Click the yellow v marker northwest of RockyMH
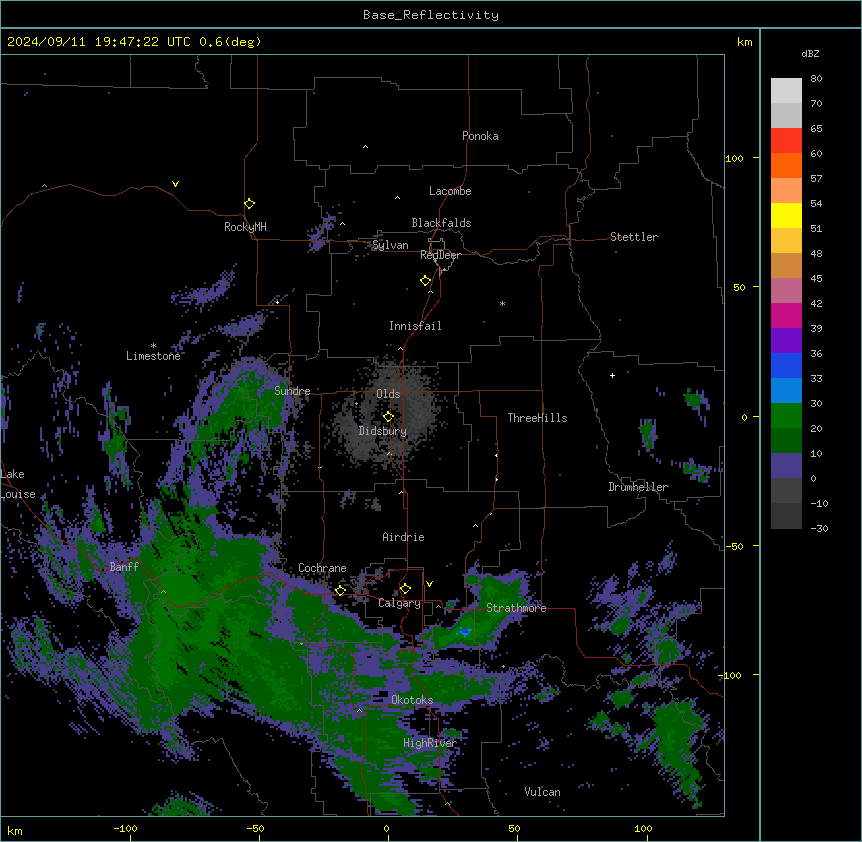Screen dimensions: 862x842 click(175, 184)
